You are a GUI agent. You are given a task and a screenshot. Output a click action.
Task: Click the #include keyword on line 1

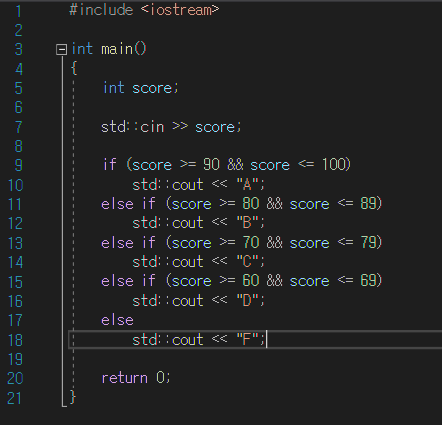(x=101, y=10)
